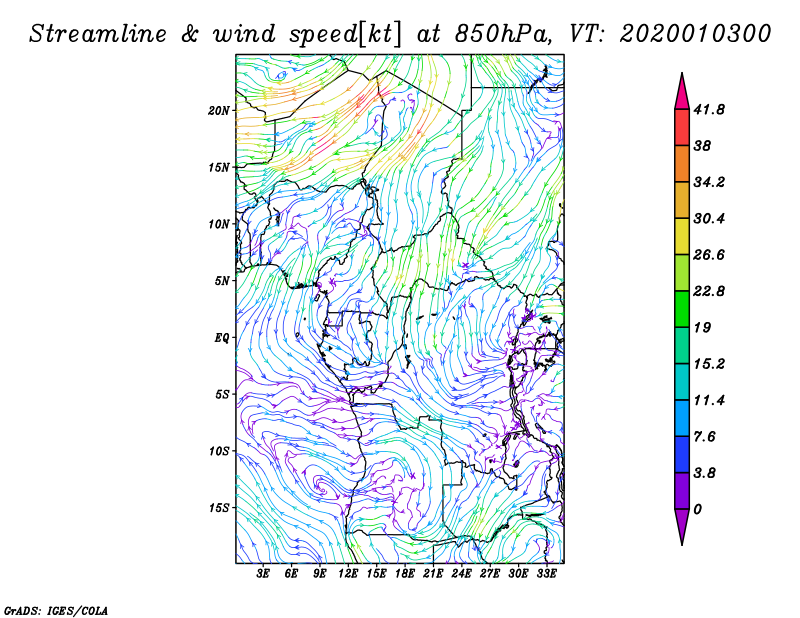This screenshot has height=618, width=800.
Task: Click the '20N' latitude axis label
Action: pyautogui.click(x=219, y=110)
